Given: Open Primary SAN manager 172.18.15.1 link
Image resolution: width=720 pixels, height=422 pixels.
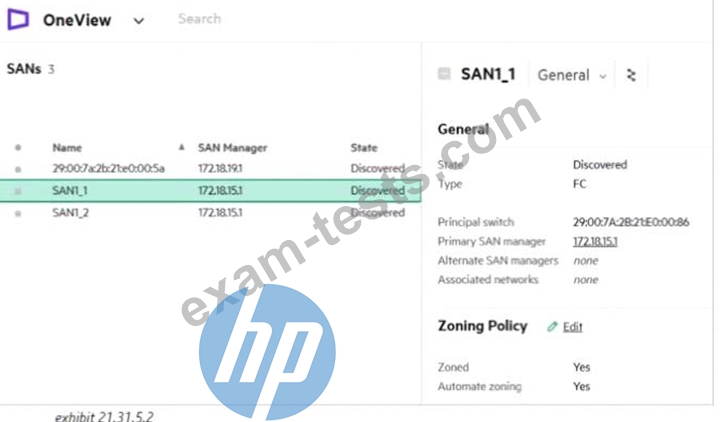Looking at the screenshot, I should coord(595,241).
